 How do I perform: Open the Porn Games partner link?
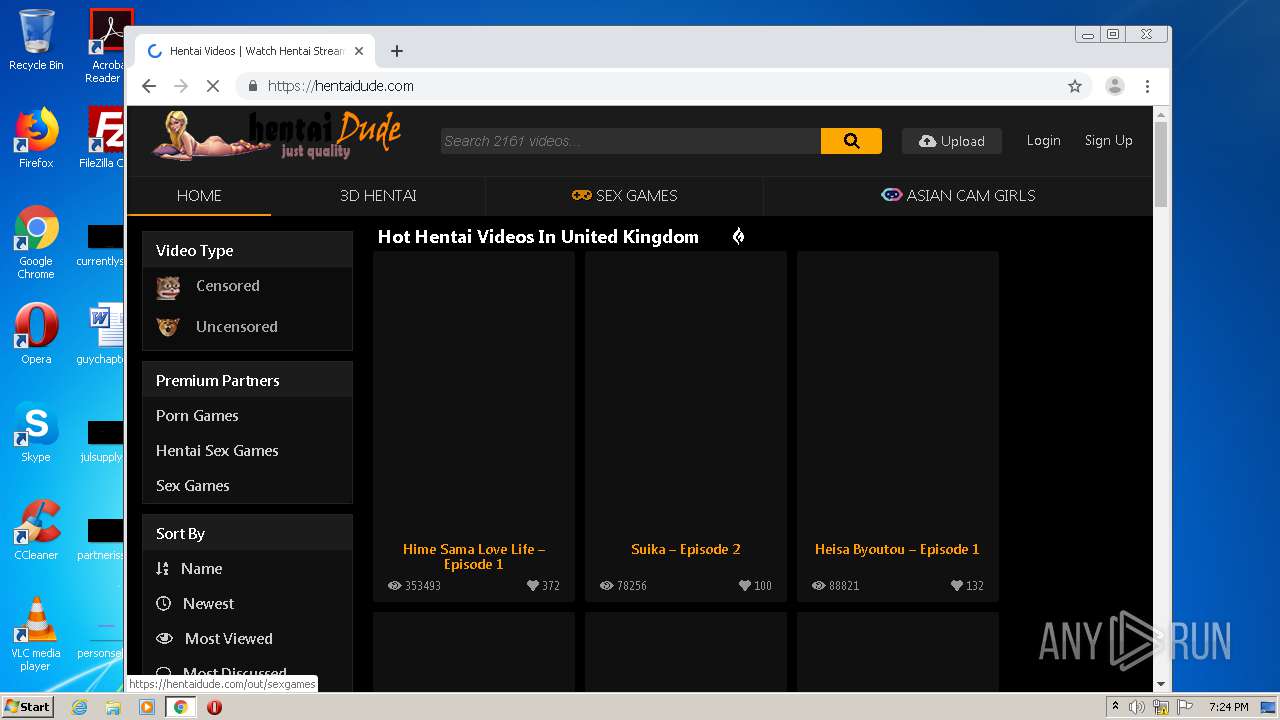coord(197,416)
